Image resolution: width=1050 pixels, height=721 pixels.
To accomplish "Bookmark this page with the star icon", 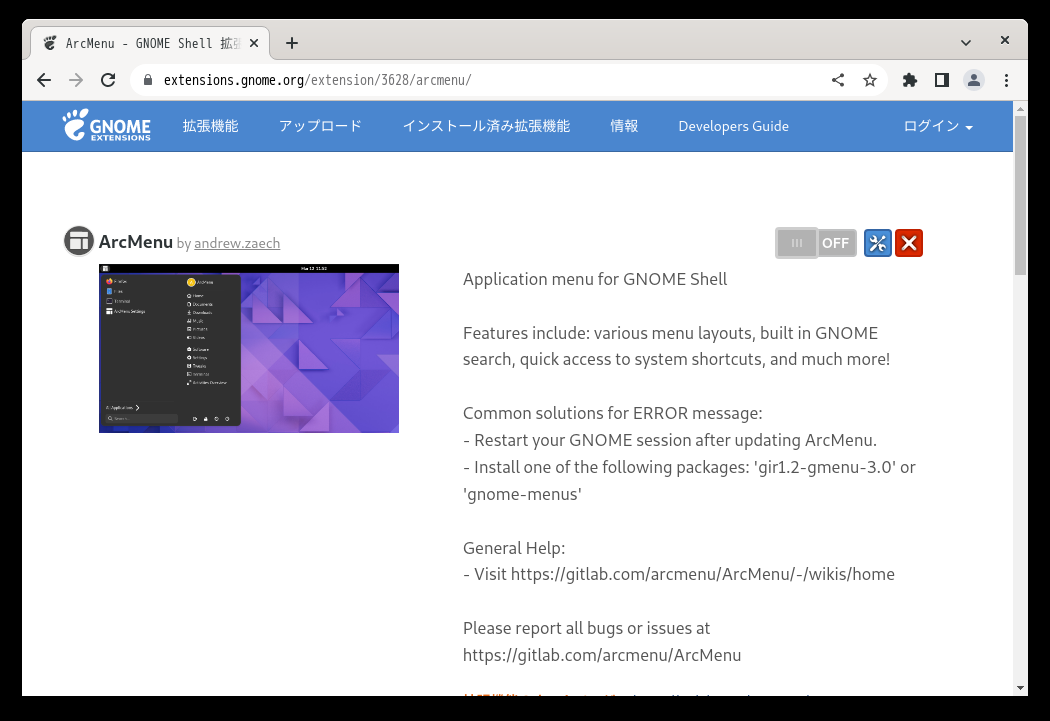I will [x=870, y=80].
